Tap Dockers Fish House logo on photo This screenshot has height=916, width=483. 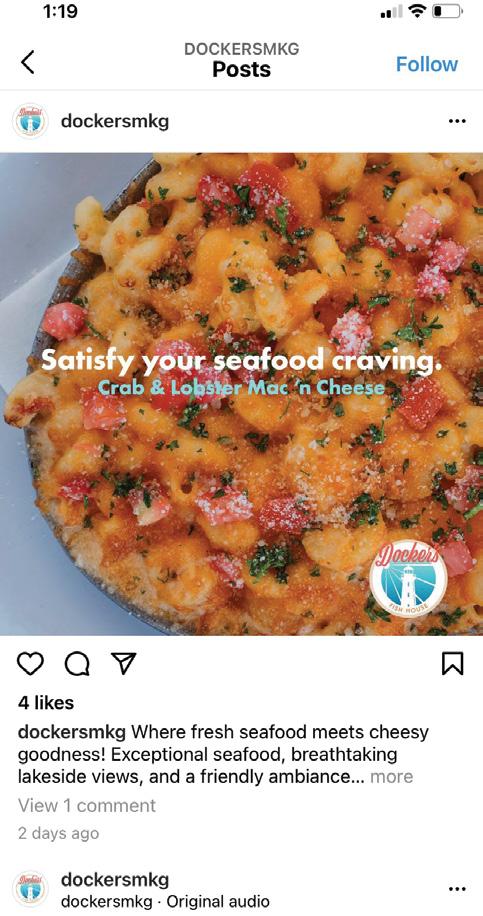pyautogui.click(x=408, y=578)
